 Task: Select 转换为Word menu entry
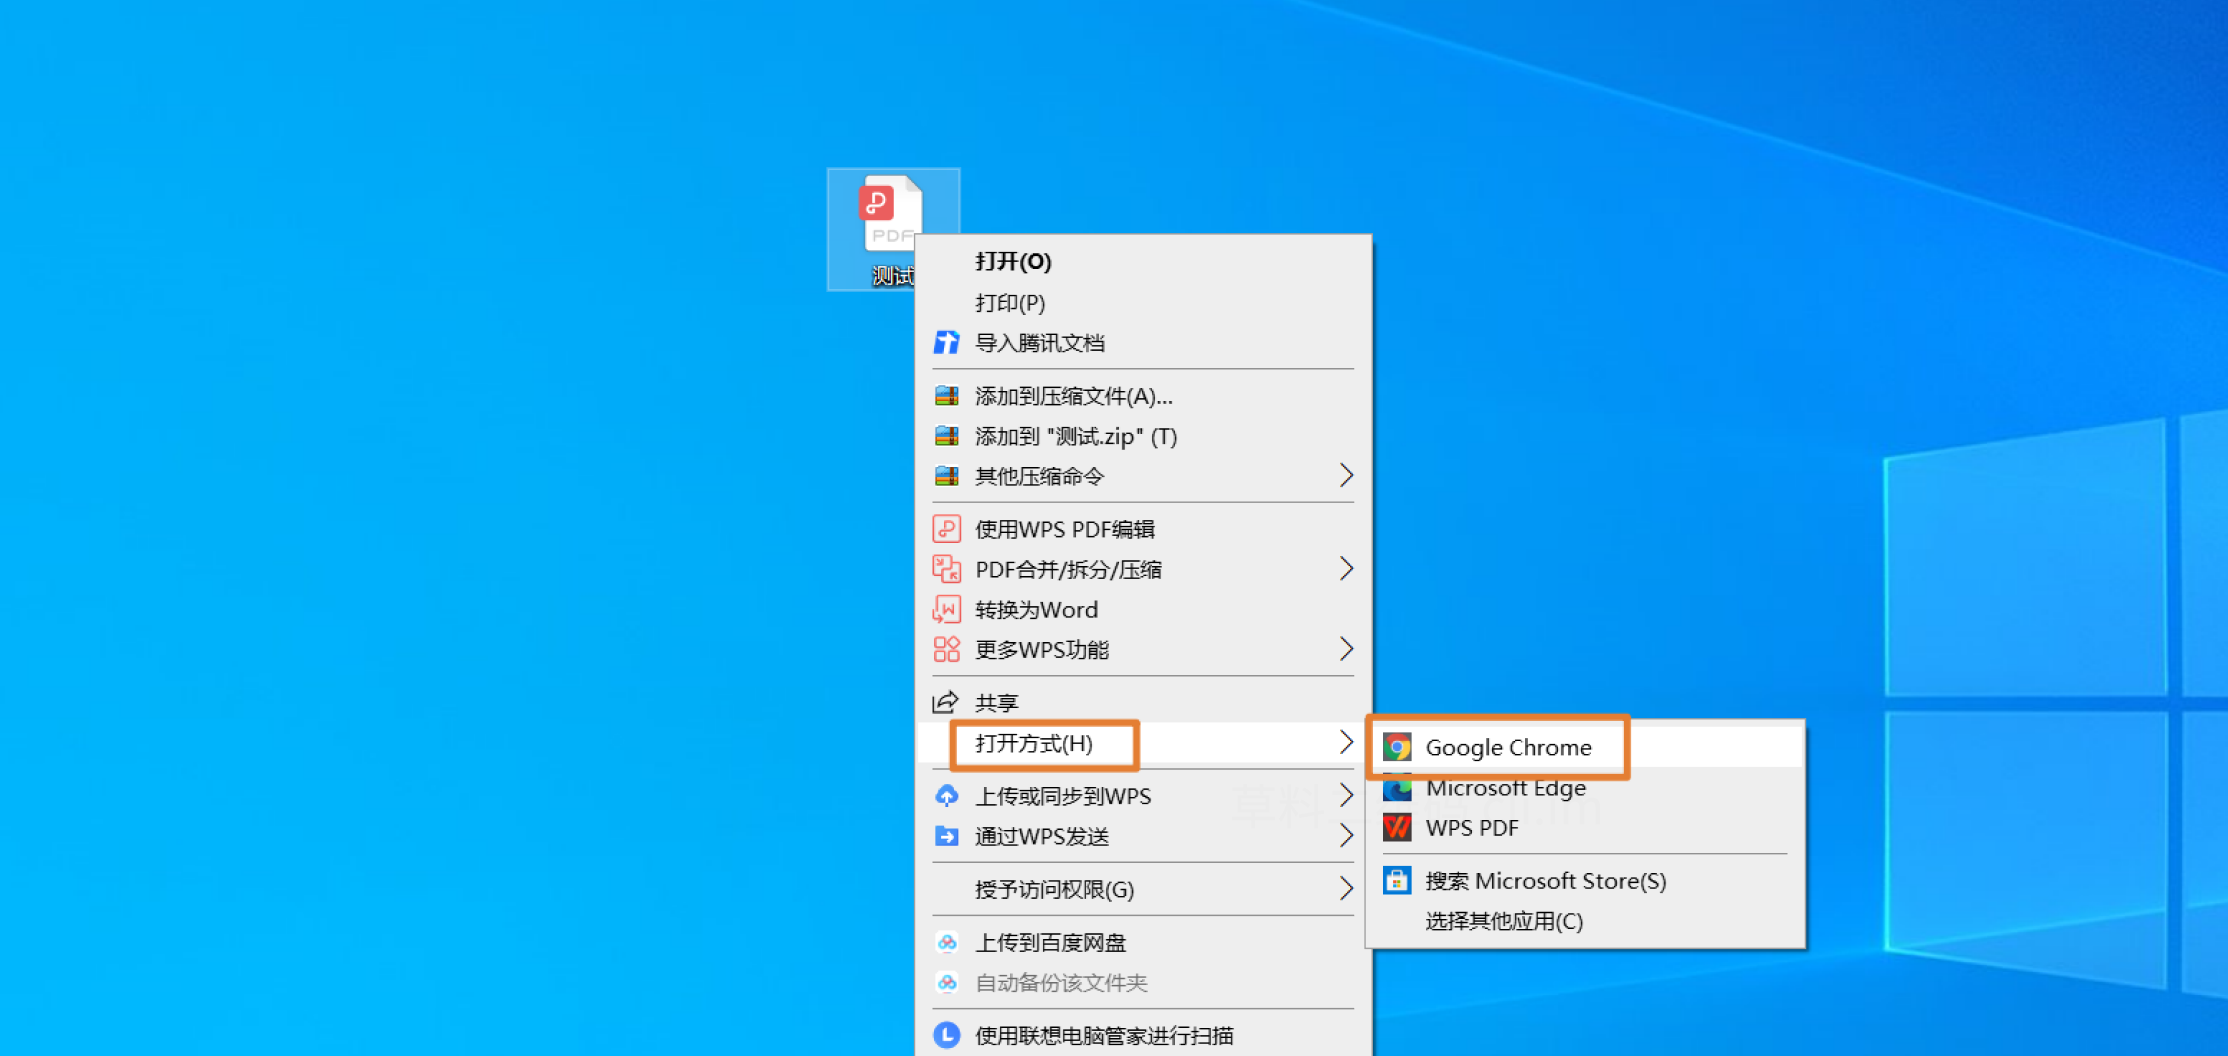[x=1143, y=609]
